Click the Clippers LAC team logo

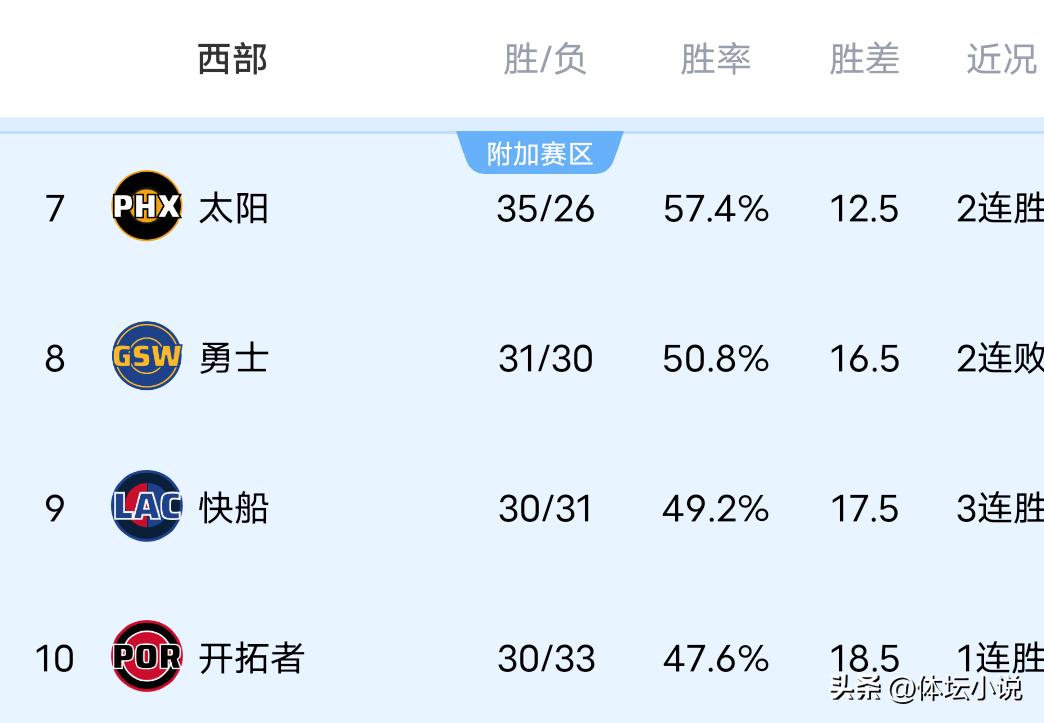pos(146,506)
